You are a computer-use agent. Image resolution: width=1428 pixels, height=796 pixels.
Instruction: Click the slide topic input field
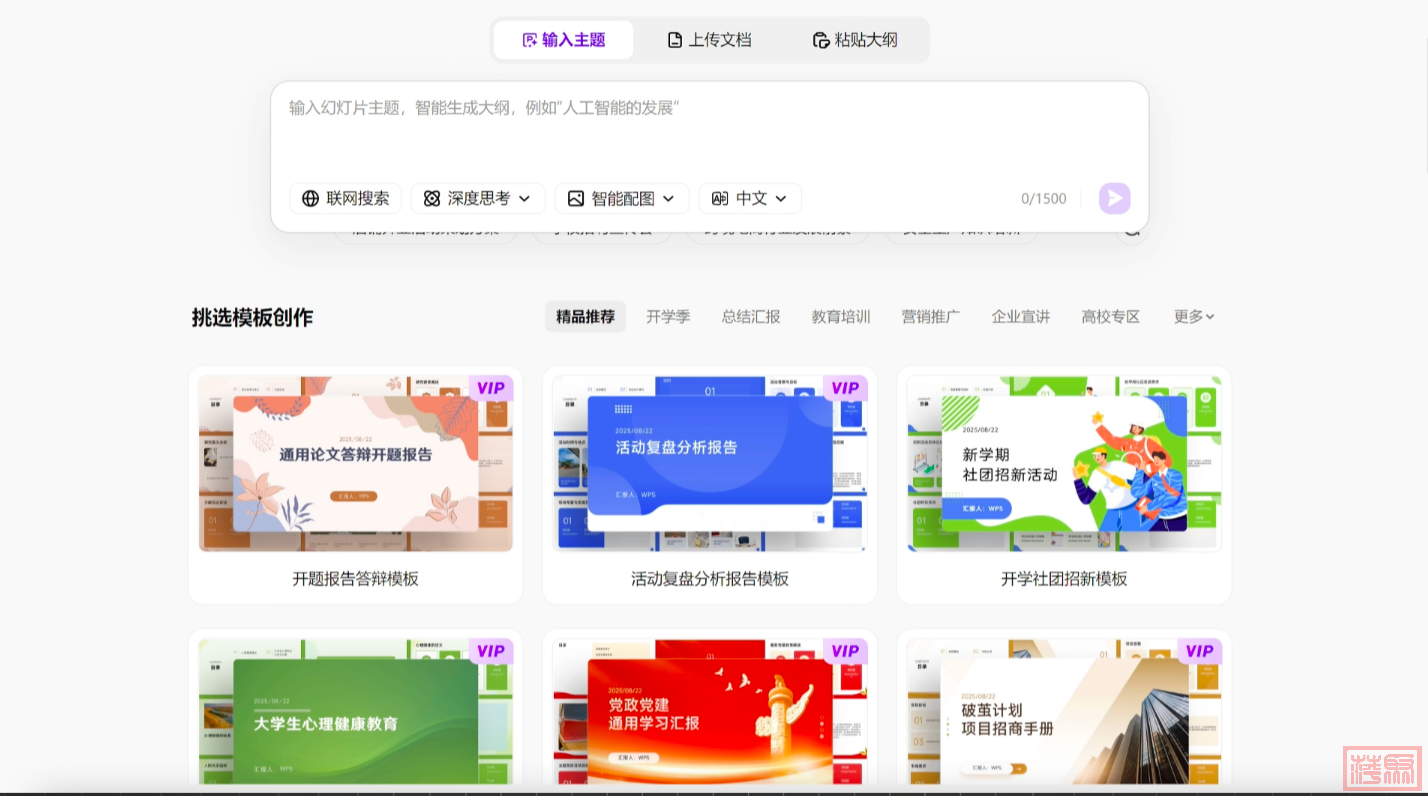(708, 130)
